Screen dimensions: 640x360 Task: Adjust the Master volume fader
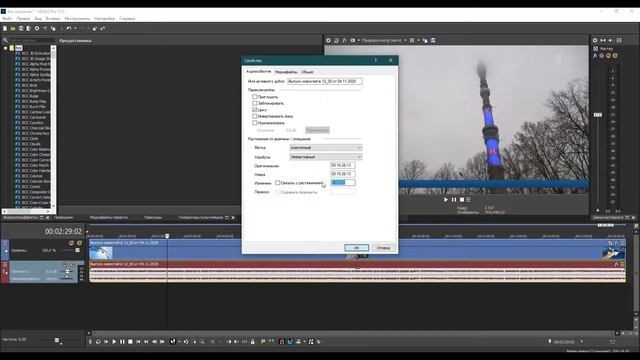(x=598, y=115)
